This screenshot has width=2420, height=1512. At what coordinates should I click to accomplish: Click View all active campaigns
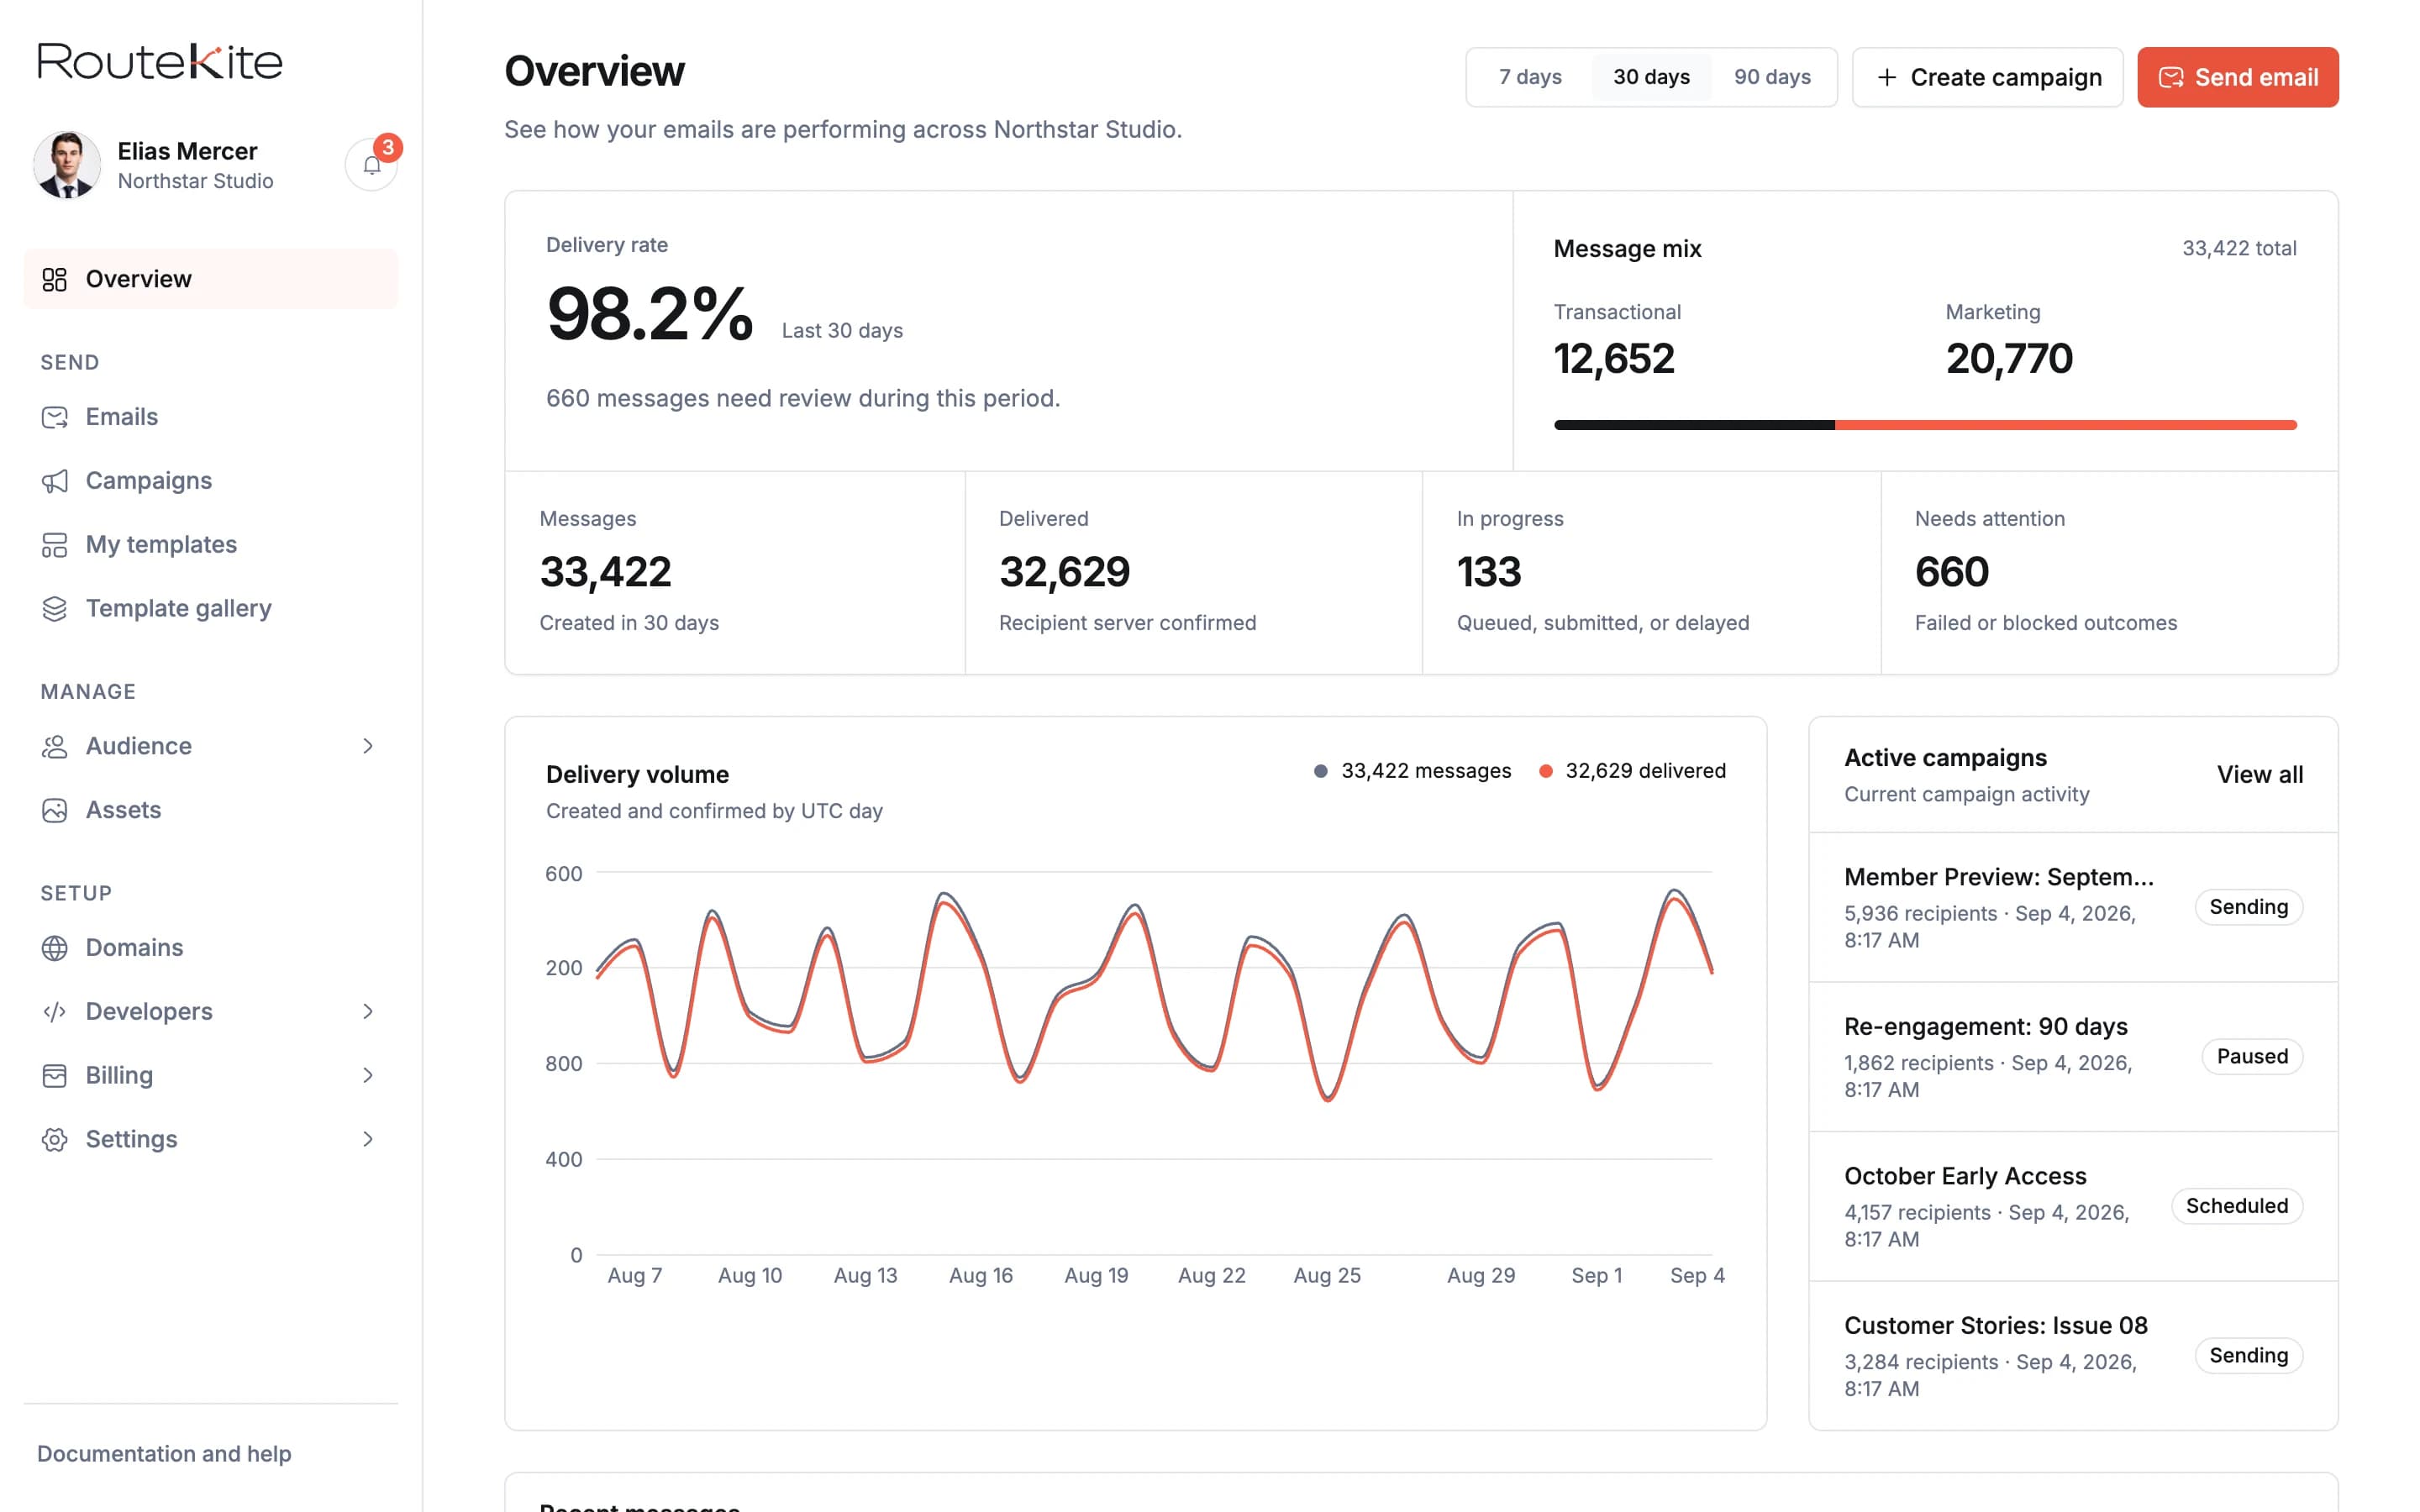pos(2260,775)
